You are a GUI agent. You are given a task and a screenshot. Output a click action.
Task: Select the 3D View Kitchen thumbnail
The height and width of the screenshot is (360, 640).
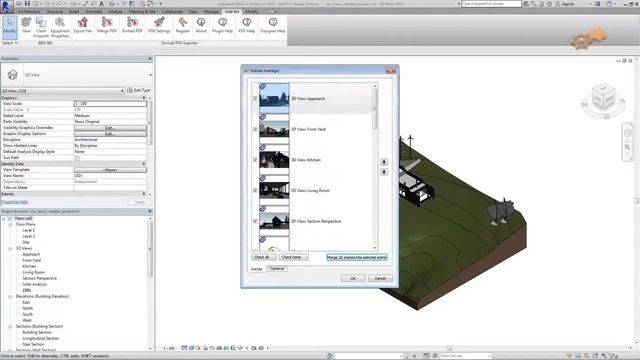[274, 160]
